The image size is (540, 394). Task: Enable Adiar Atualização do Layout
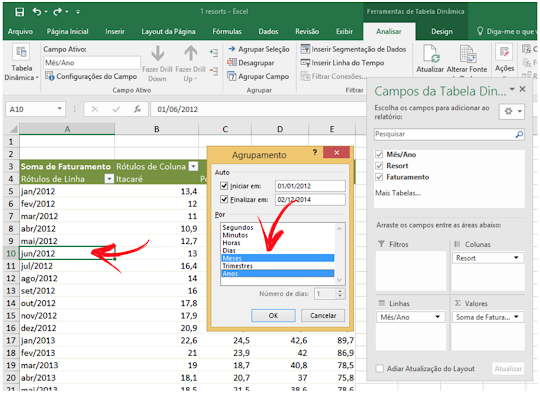tap(380, 369)
